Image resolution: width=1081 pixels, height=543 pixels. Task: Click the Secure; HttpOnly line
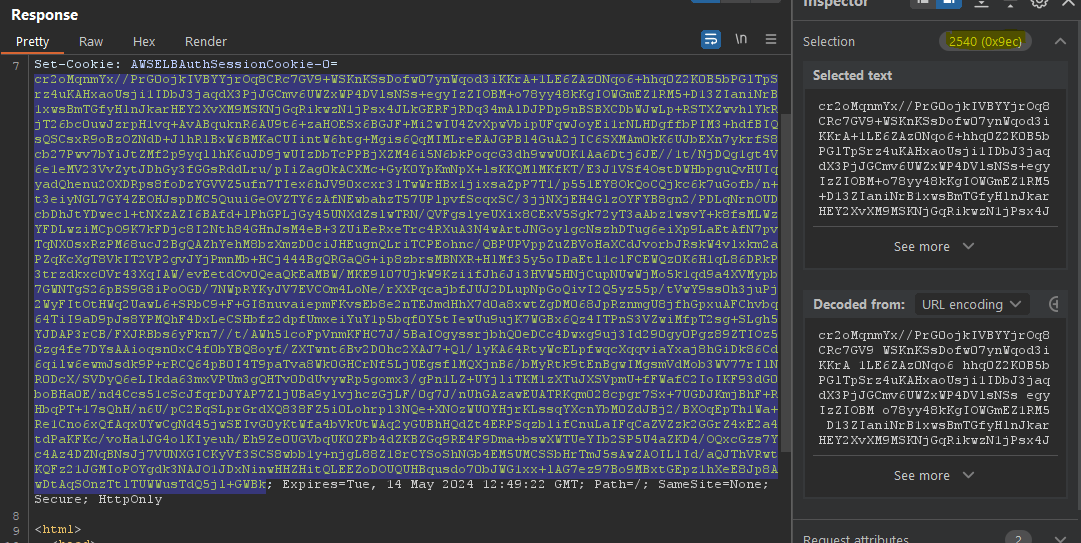(98, 500)
